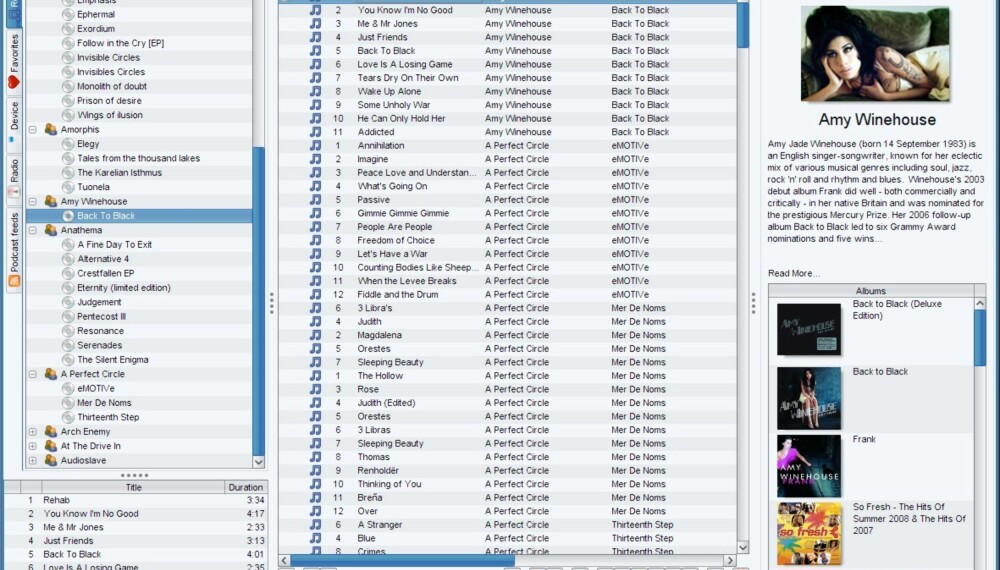1000x570 pixels.
Task: Open the Podcast feeds sidebar tab
Action: point(14,250)
